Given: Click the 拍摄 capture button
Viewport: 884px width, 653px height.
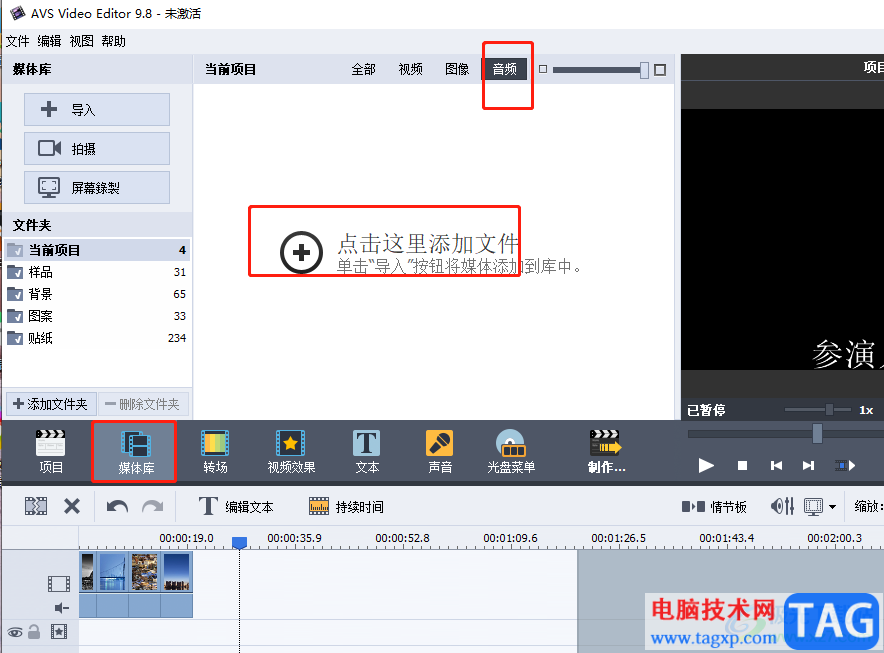Looking at the screenshot, I should pyautogui.click(x=97, y=148).
